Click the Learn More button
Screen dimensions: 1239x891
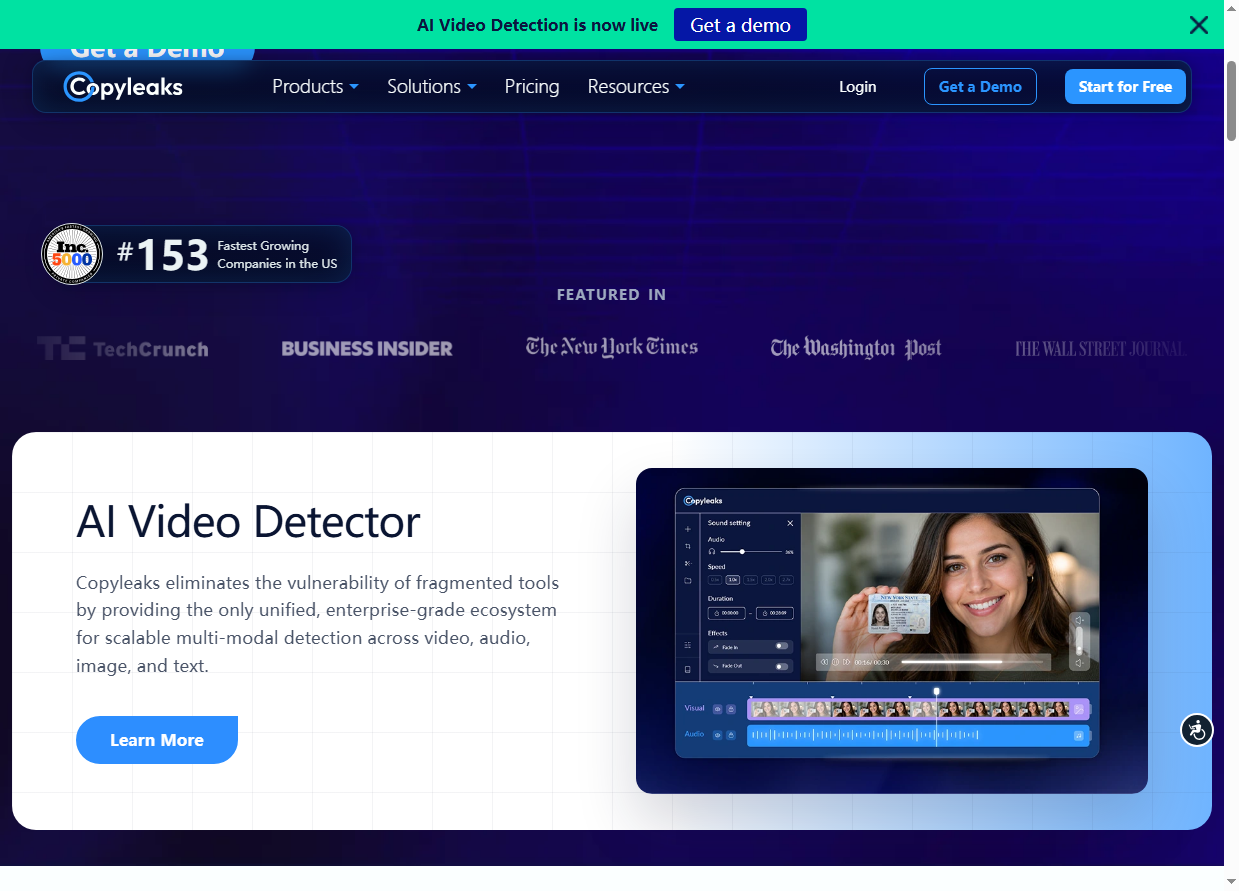coord(157,740)
